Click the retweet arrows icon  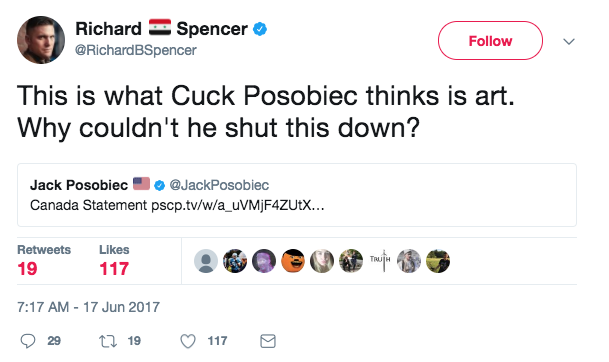[x=108, y=341]
